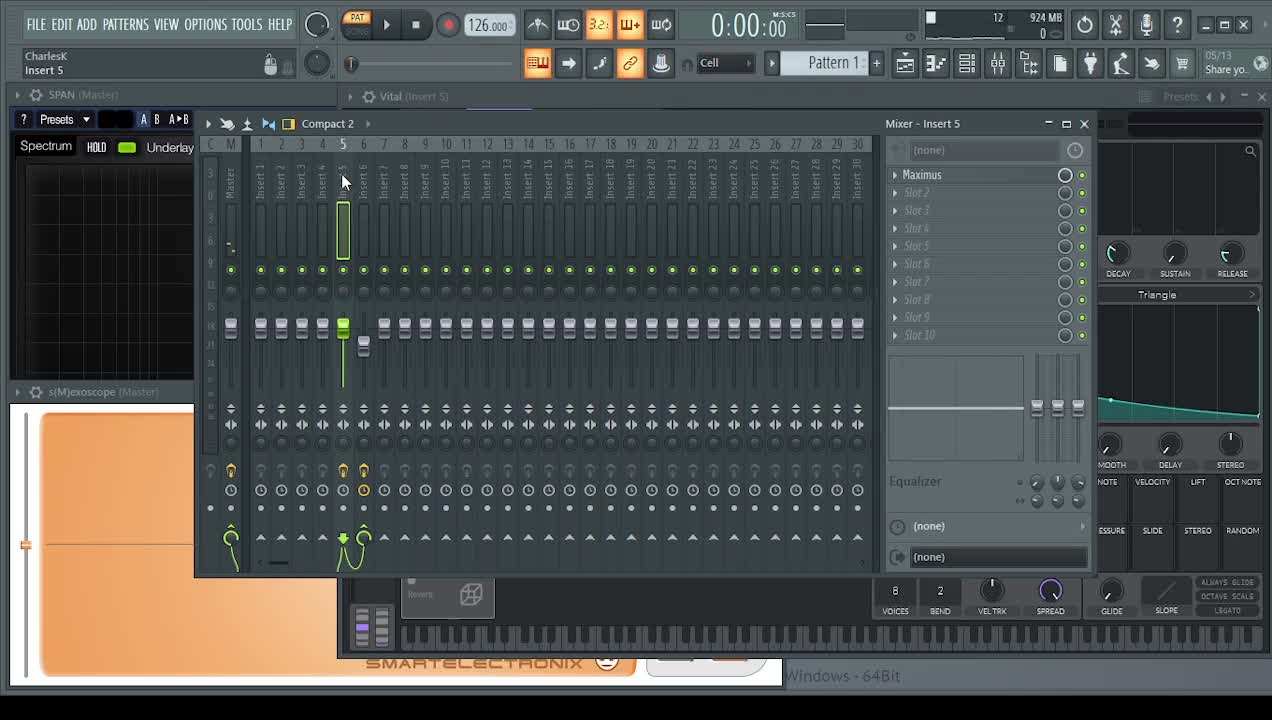The width and height of the screenshot is (1272, 720).
Task: Open the TOOLS menu
Action: 247,24
